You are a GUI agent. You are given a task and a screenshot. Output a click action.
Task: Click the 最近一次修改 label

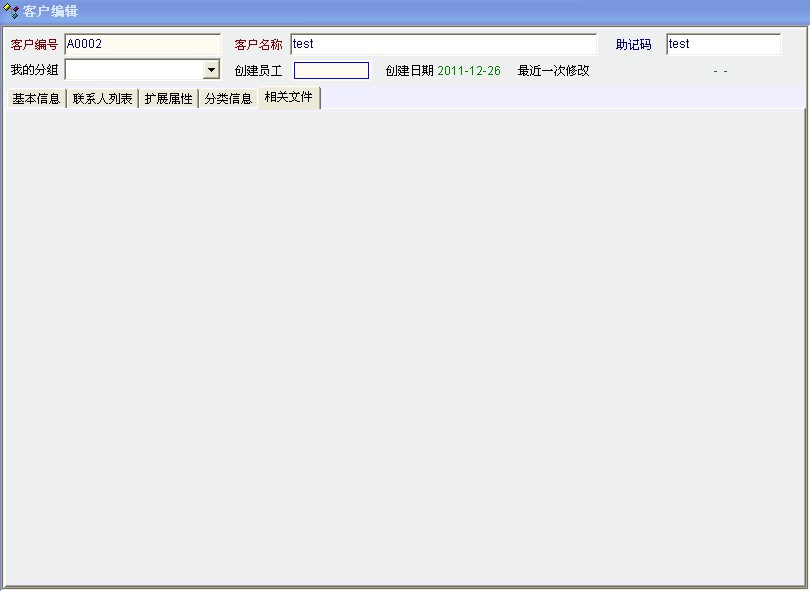click(x=553, y=71)
